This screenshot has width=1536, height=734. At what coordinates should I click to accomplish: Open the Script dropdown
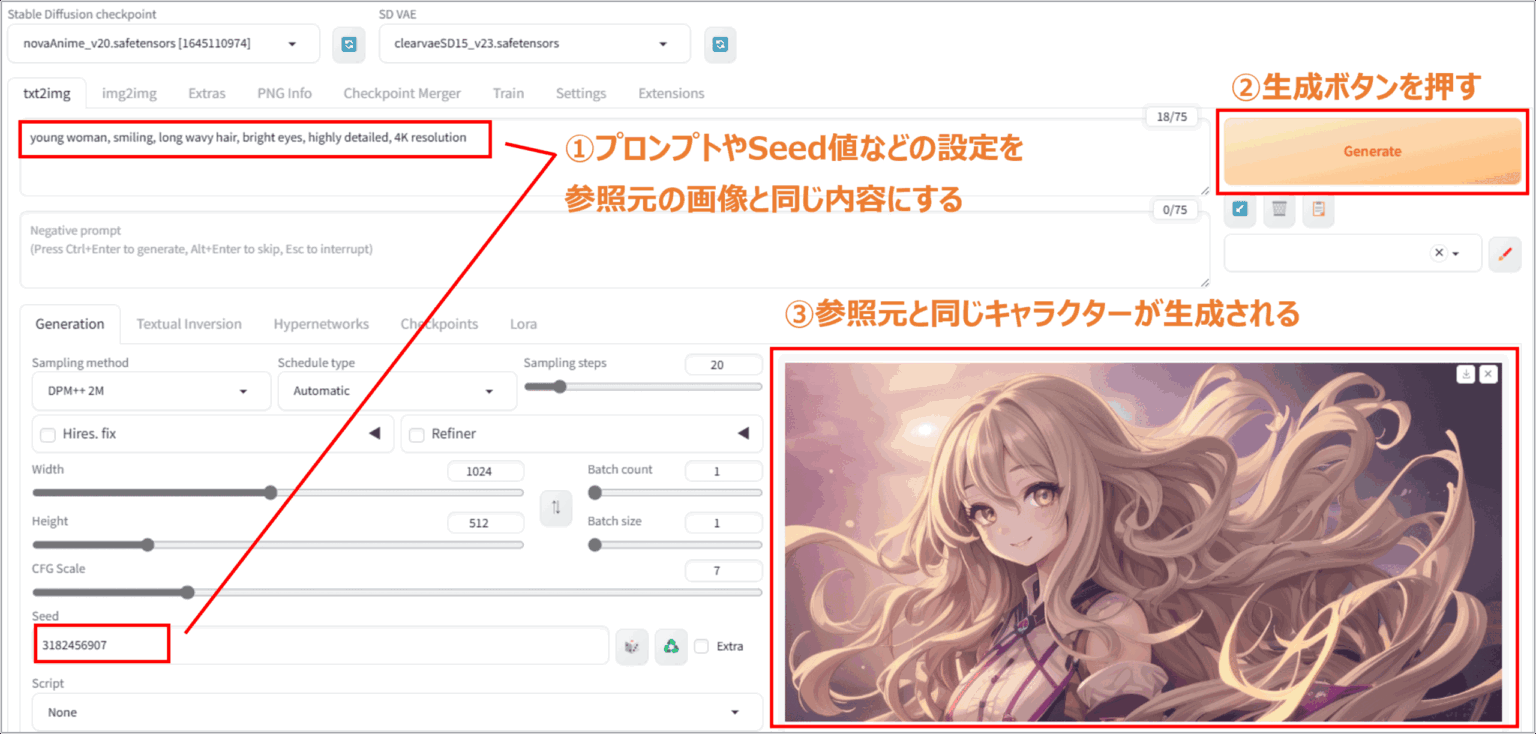pos(397,712)
